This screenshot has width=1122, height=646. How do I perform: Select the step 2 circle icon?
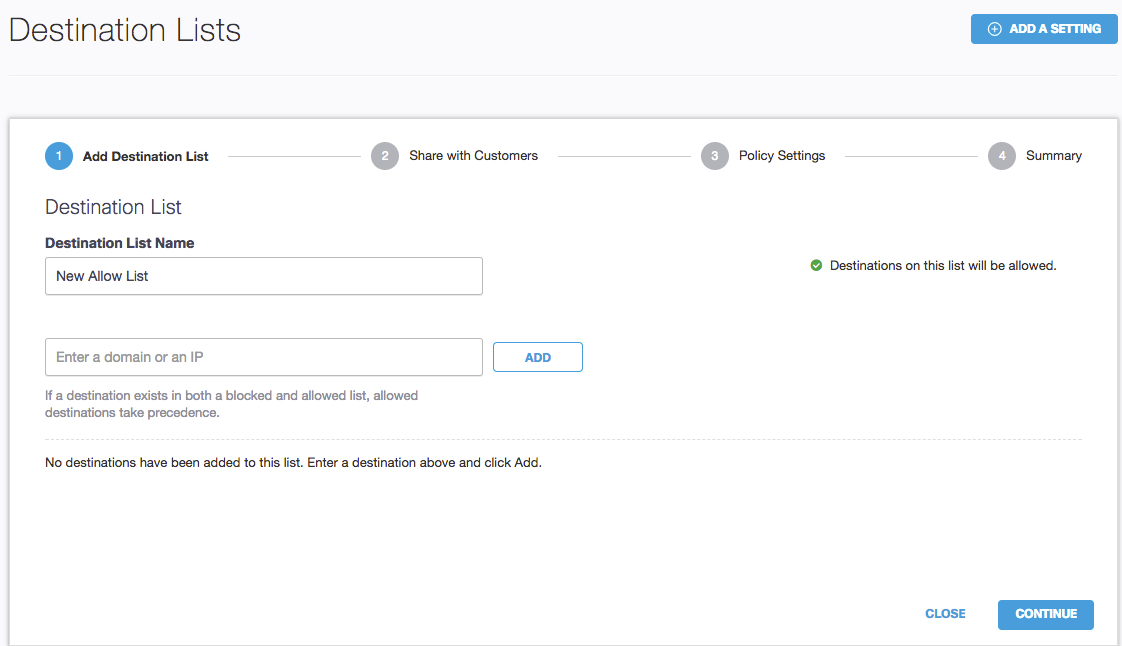tap(385, 156)
